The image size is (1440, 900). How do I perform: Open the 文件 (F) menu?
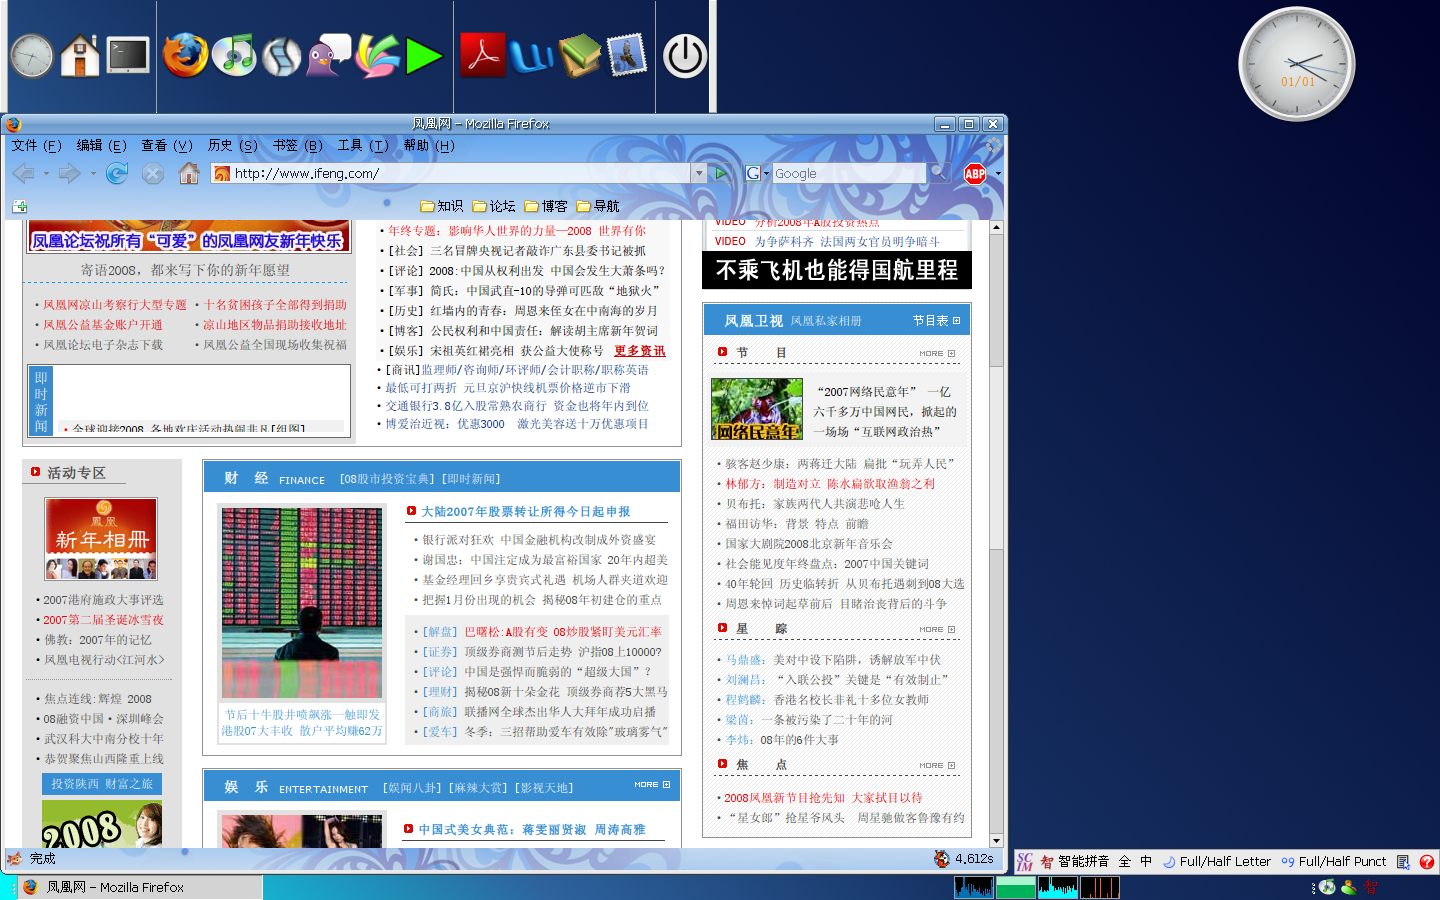coord(37,145)
